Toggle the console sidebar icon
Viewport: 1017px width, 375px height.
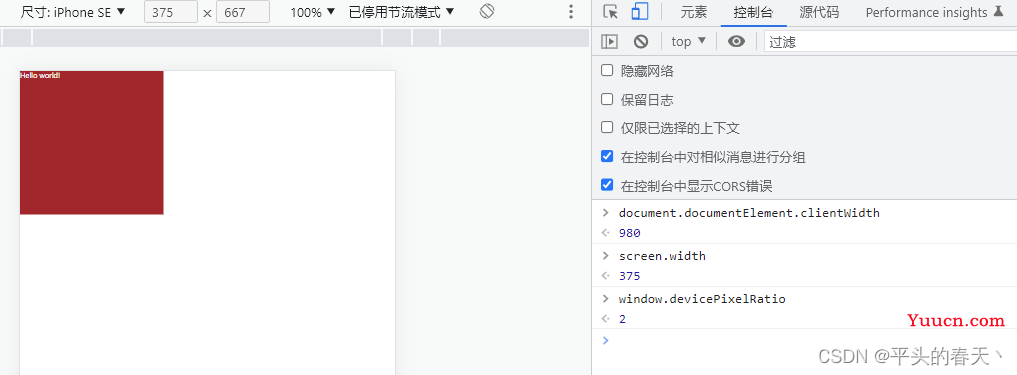[610, 42]
